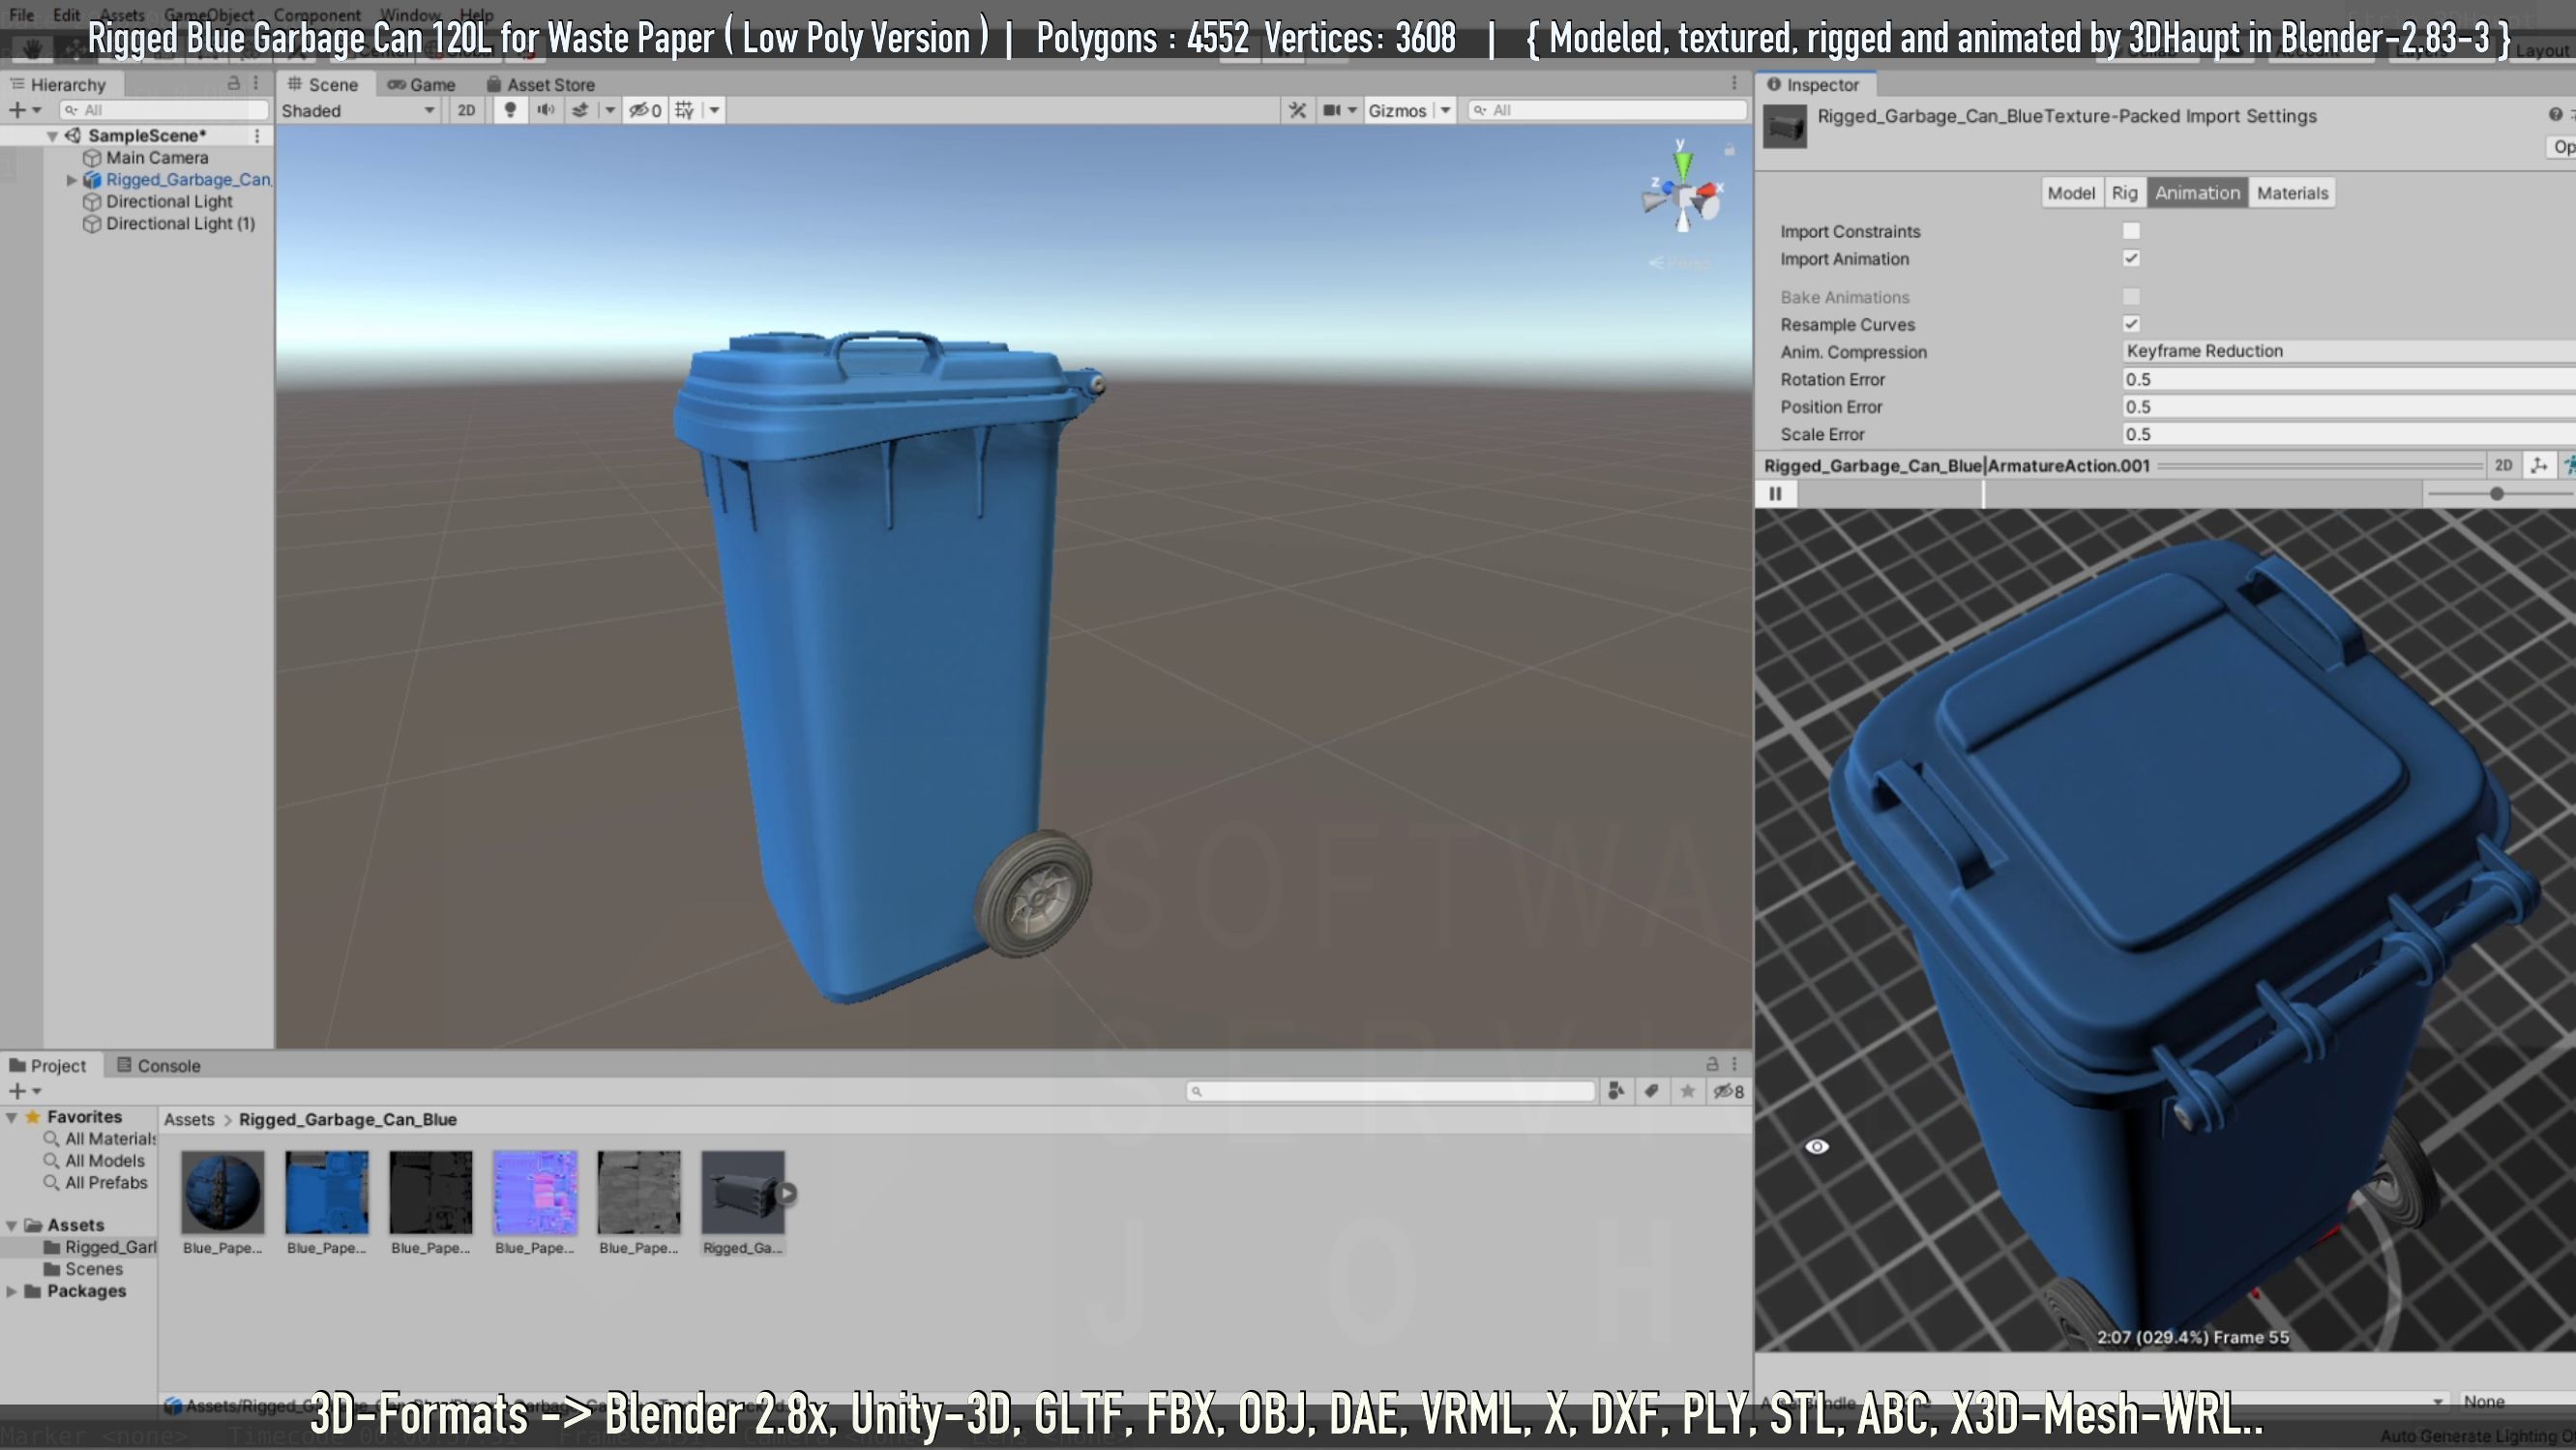Toggle 2D view in Scene toolbar
Screen dimensions: 2576x1450
click(466, 110)
